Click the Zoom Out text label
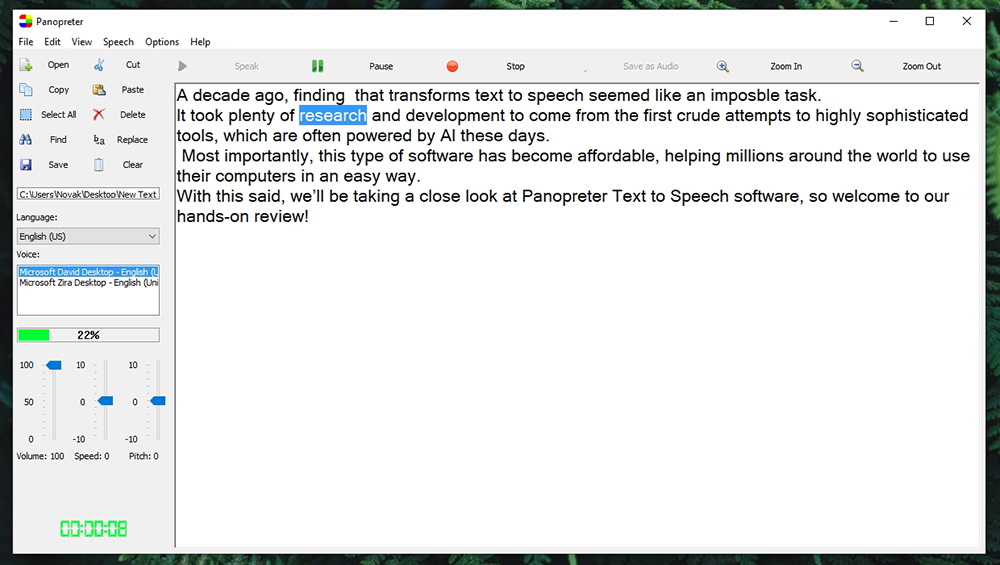This screenshot has height=565, width=1000. (922, 66)
